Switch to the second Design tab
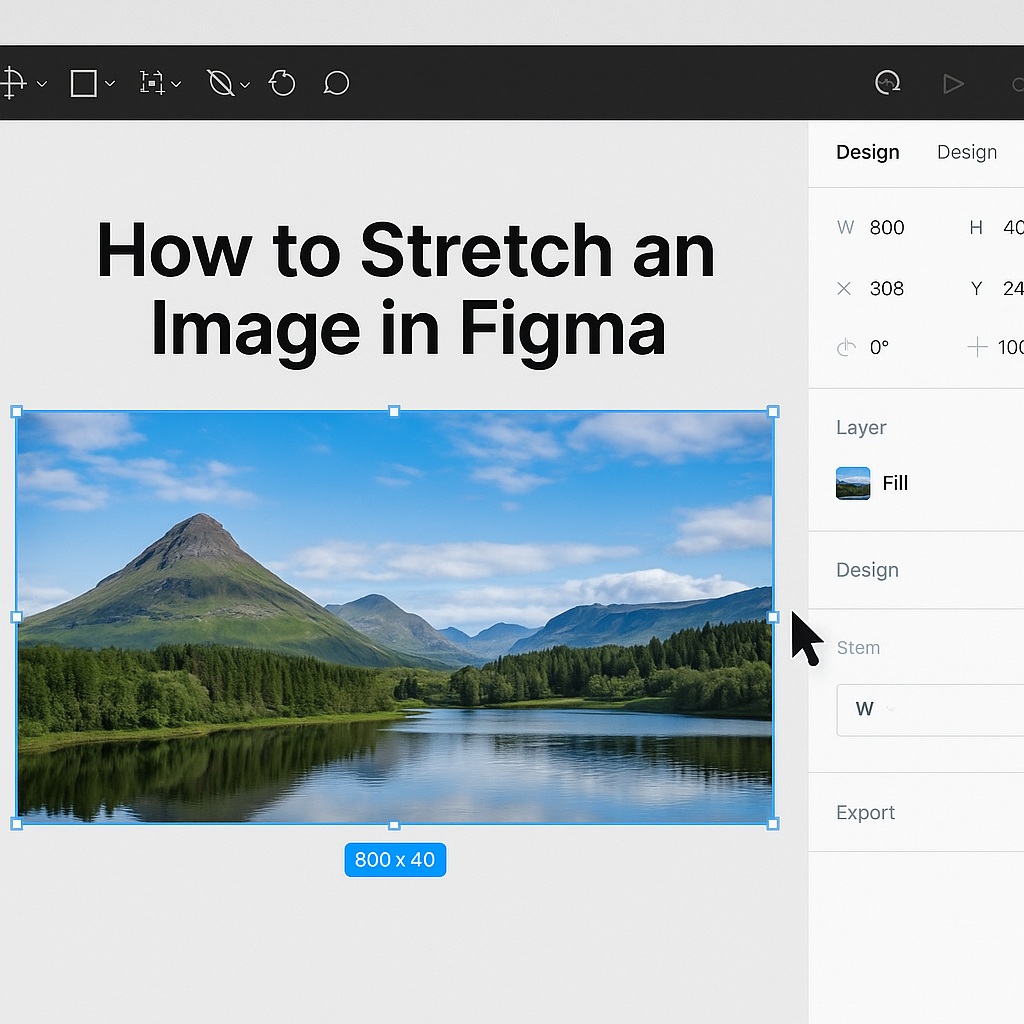This screenshot has width=1024, height=1024. (966, 152)
